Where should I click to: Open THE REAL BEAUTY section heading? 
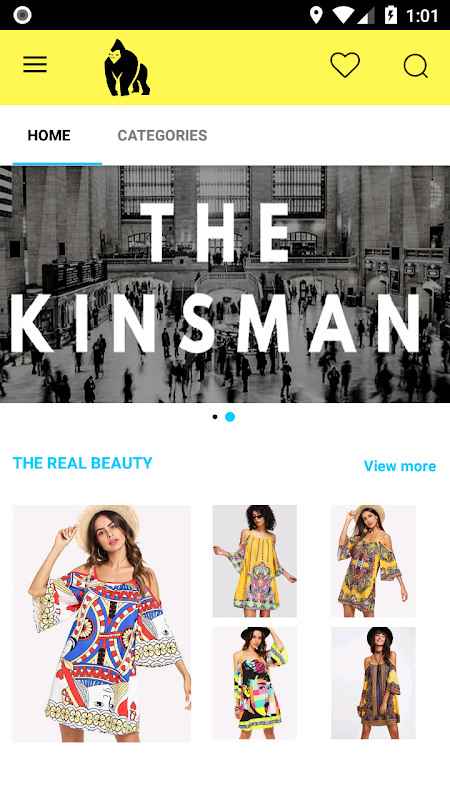tap(82, 463)
